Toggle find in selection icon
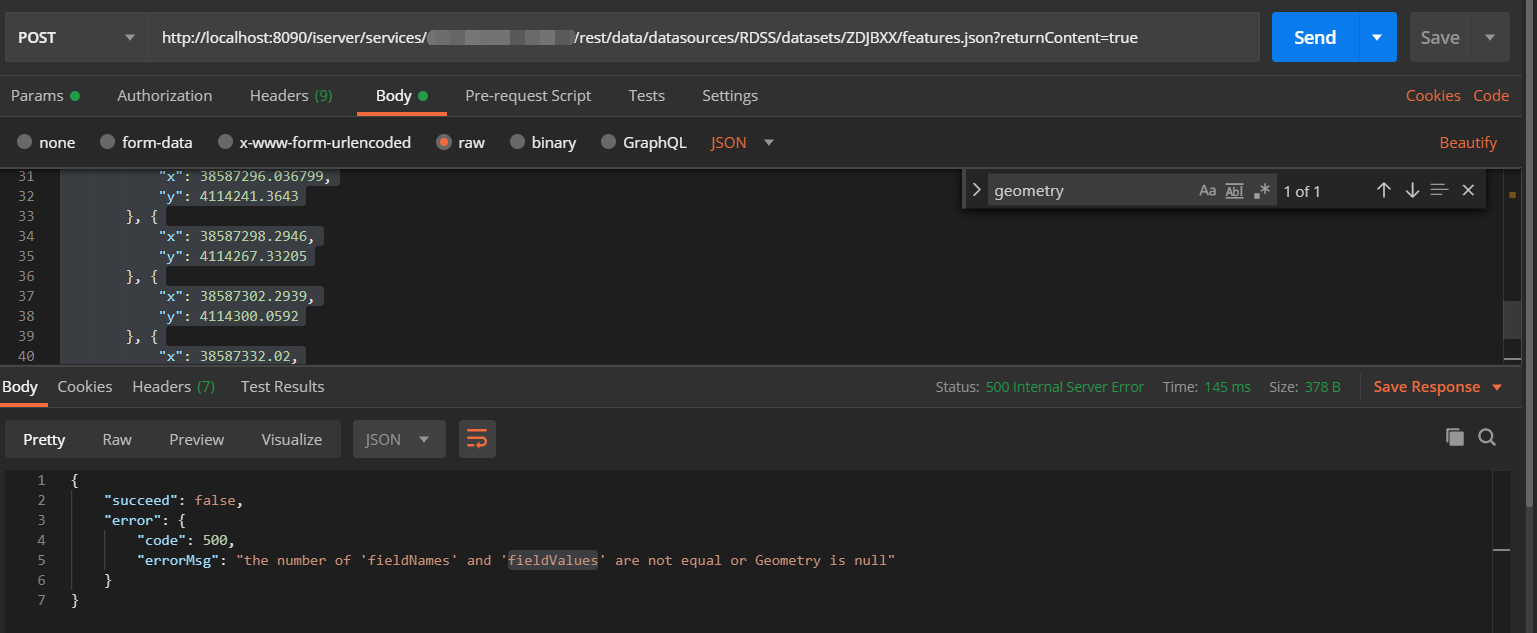Screen dimensions: 1537x633 click(1440, 190)
